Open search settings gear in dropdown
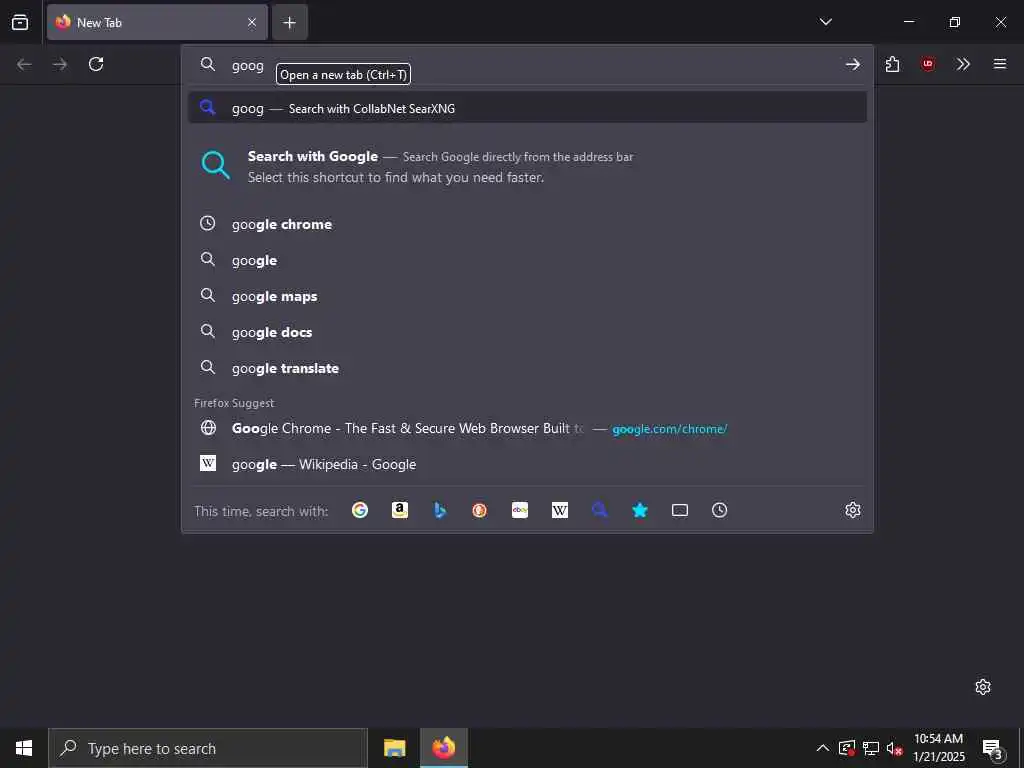This screenshot has width=1024, height=768. tap(852, 510)
